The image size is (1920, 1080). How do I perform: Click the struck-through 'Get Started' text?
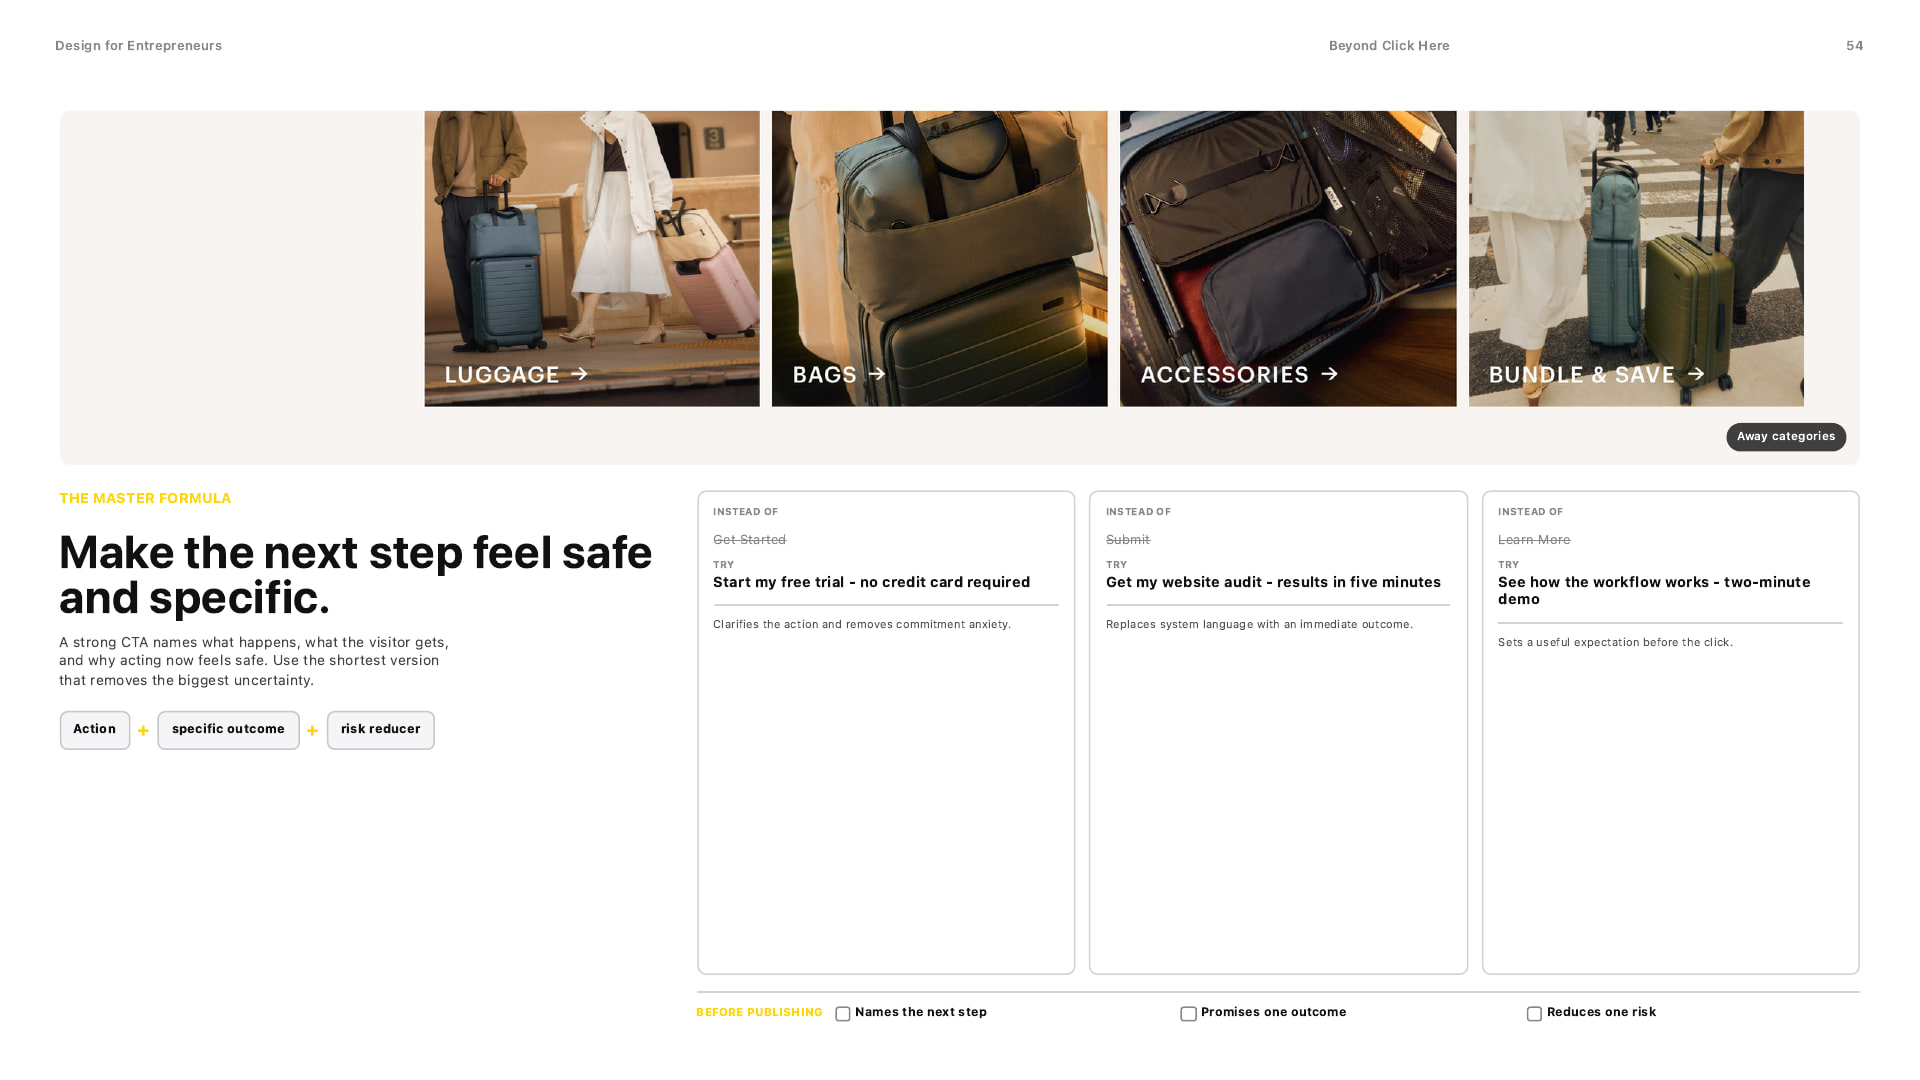pyautogui.click(x=749, y=540)
